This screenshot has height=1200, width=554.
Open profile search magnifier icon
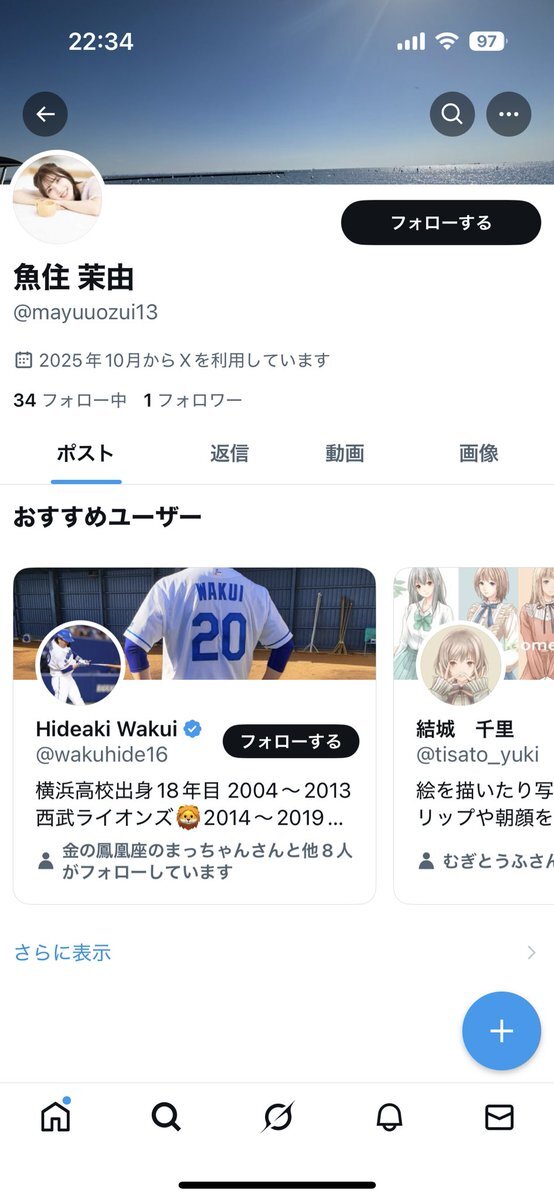[452, 114]
